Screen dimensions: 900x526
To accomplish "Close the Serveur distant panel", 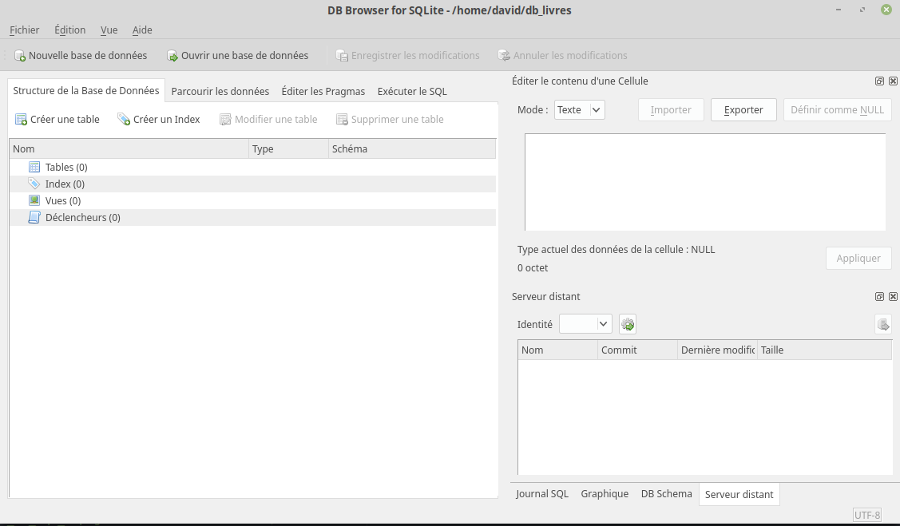I will point(890,297).
